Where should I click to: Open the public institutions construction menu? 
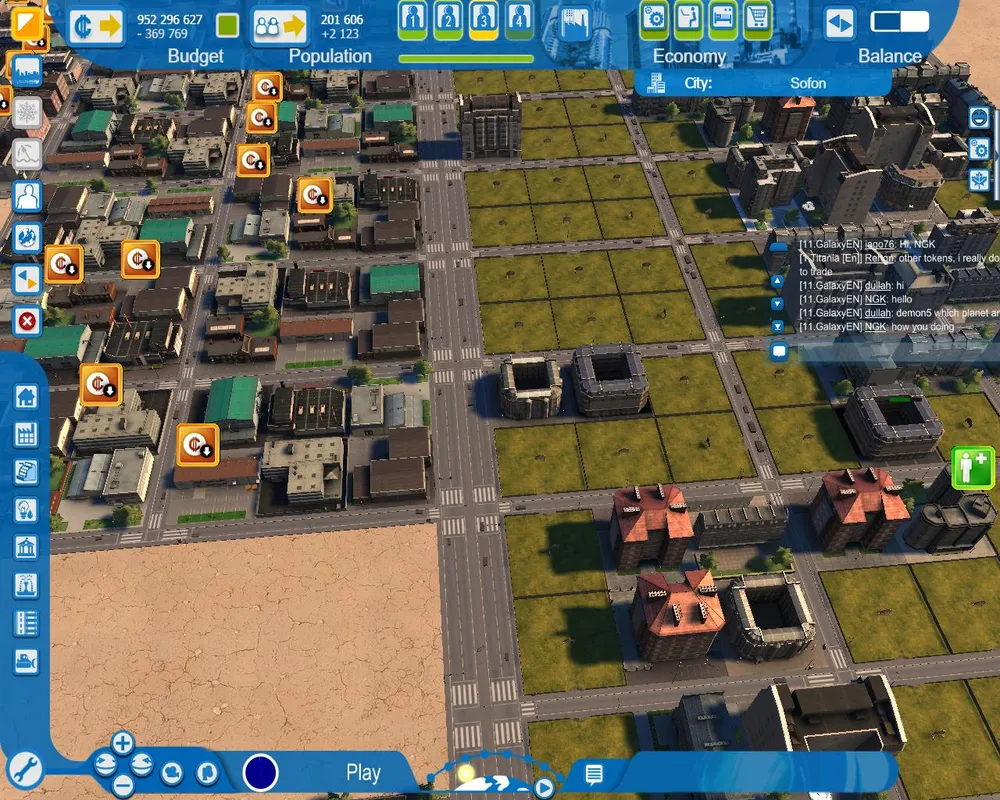[26, 548]
